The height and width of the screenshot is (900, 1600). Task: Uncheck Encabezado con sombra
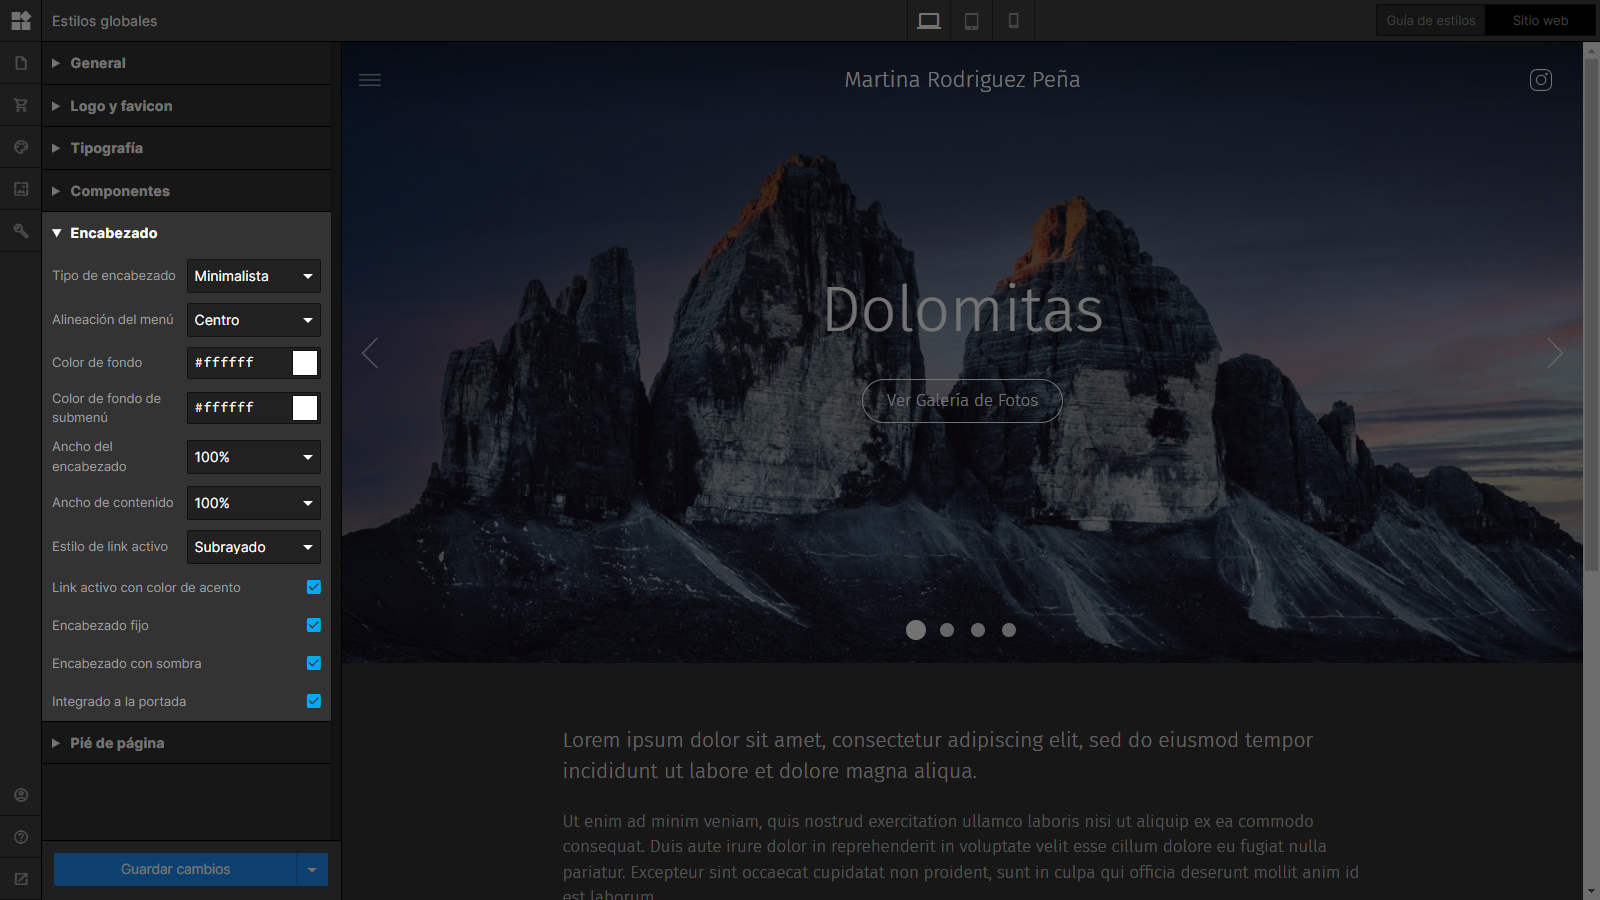(x=314, y=663)
